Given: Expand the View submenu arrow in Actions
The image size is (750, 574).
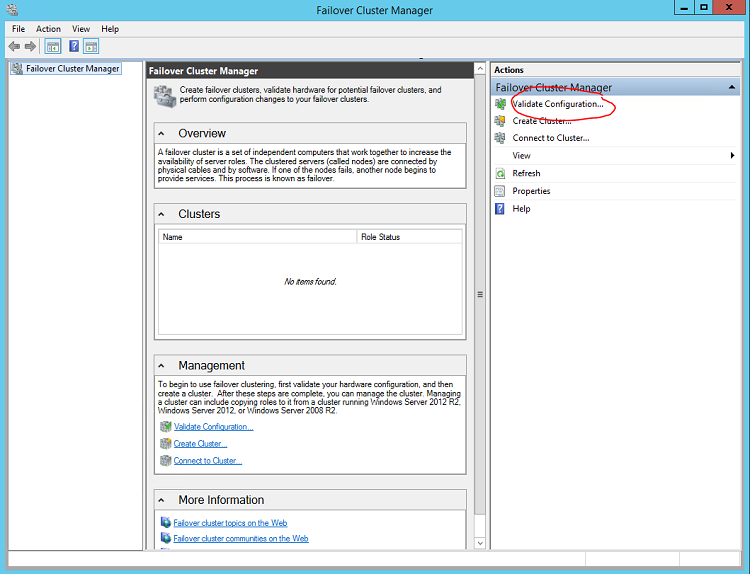Looking at the screenshot, I should pos(732,155).
